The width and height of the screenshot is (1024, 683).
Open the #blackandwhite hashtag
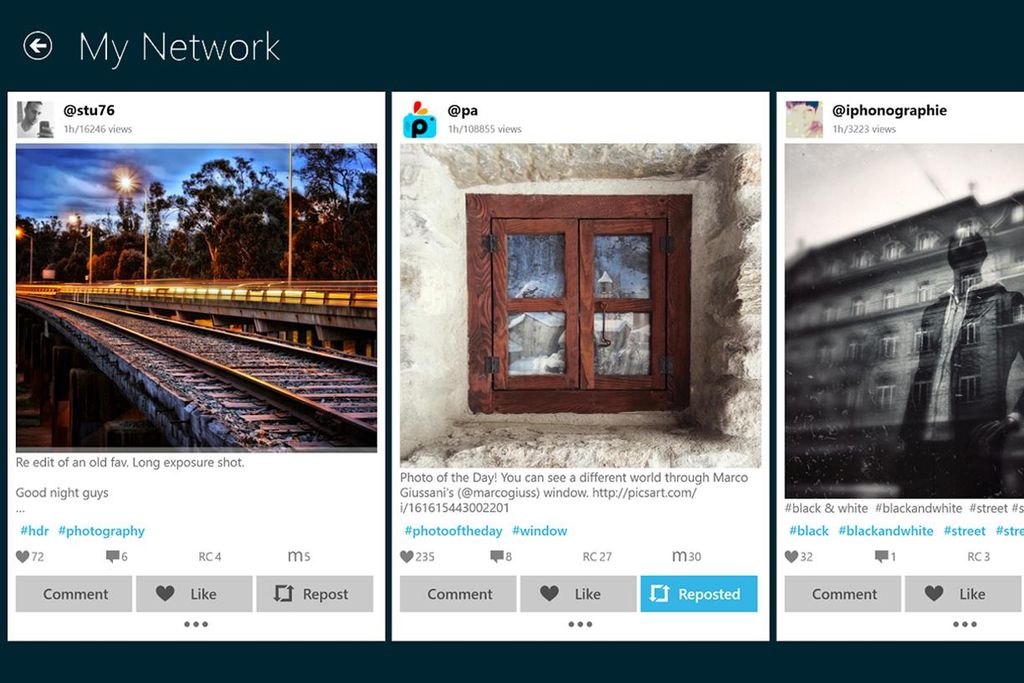(x=886, y=531)
